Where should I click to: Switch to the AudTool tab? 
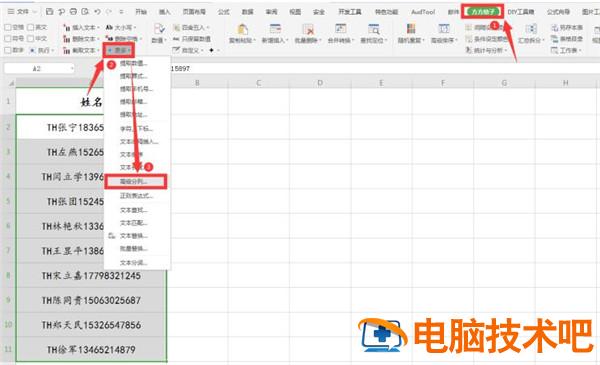[423, 12]
